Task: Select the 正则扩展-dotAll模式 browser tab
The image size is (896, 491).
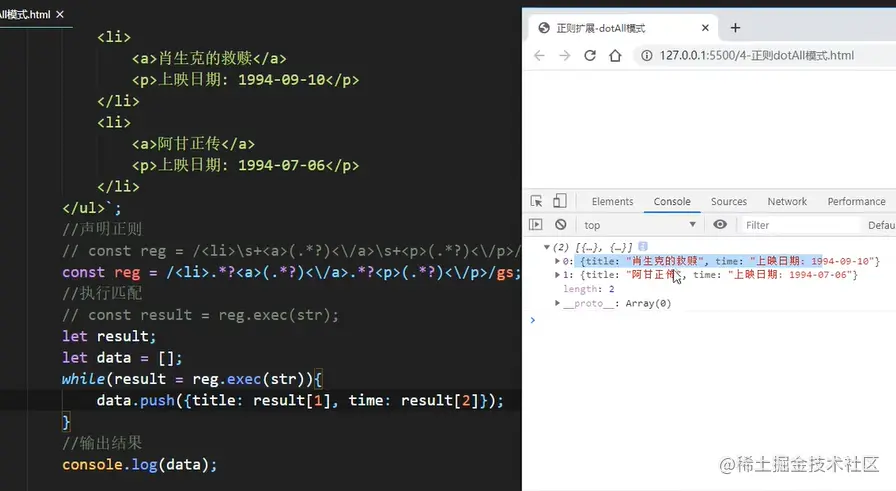Action: (x=622, y=28)
